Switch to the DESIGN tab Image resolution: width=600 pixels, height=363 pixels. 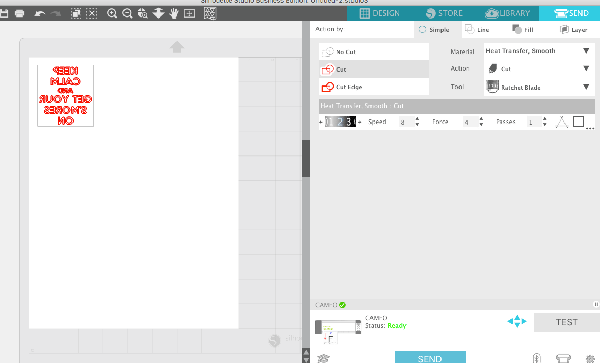pyautogui.click(x=380, y=13)
